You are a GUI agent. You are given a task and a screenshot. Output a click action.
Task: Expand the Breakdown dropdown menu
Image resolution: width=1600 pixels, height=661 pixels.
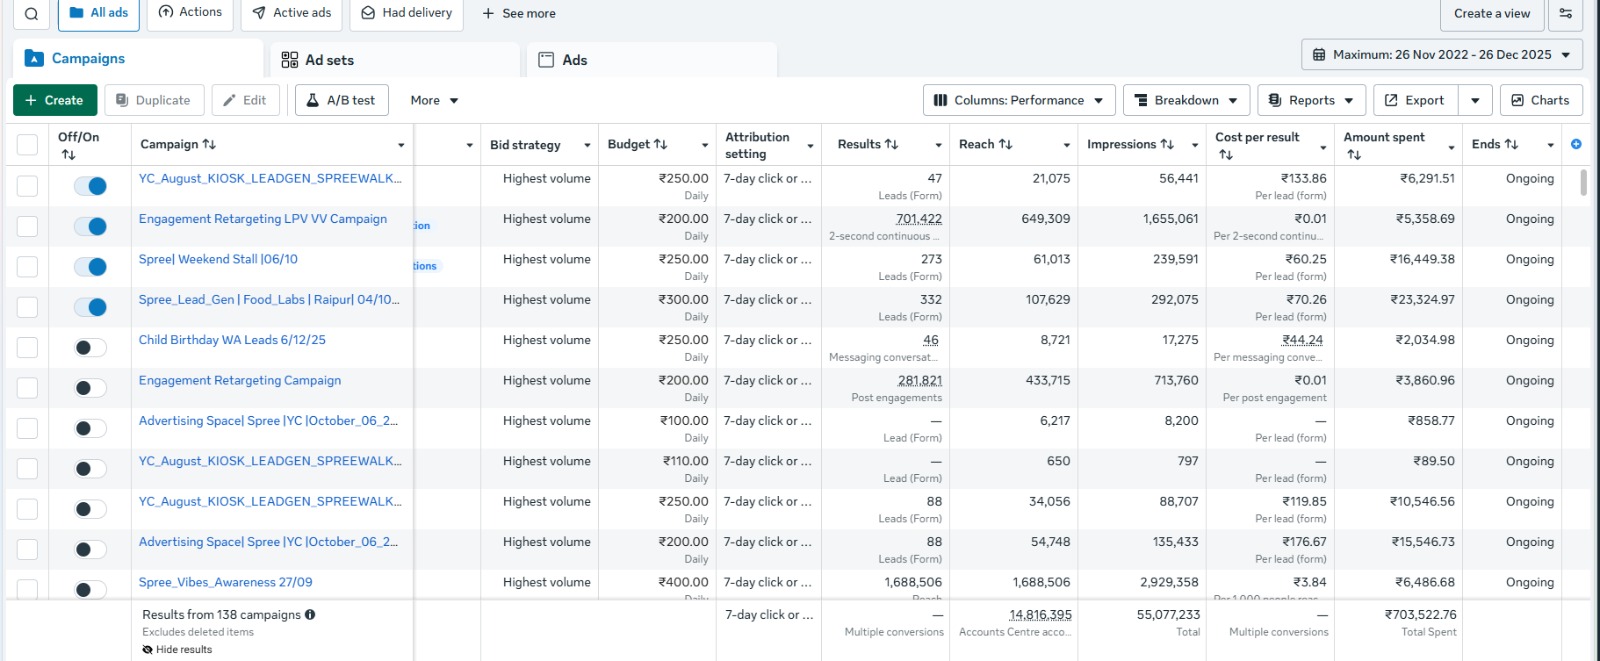tap(1186, 101)
